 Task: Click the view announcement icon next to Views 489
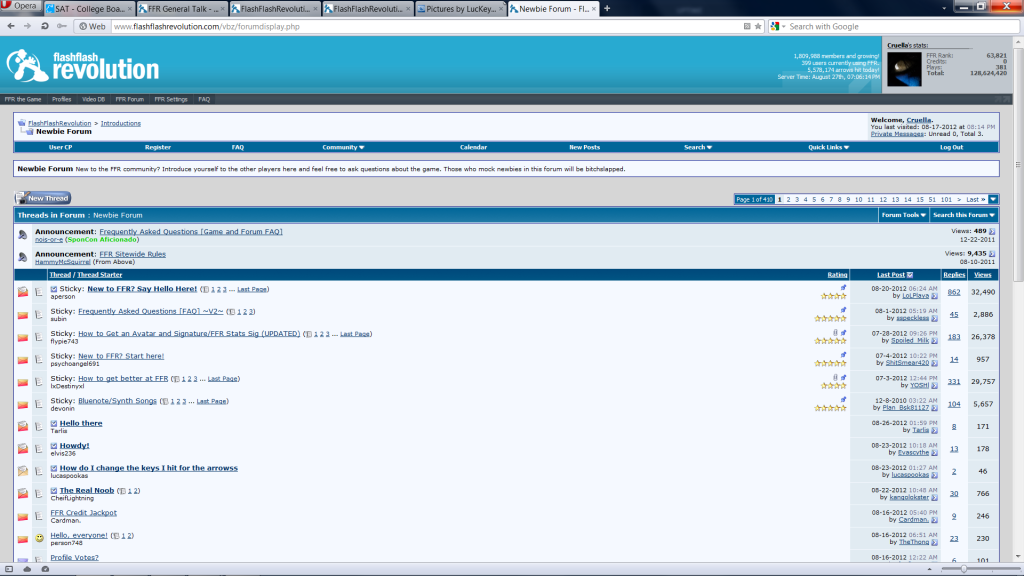tap(992, 231)
